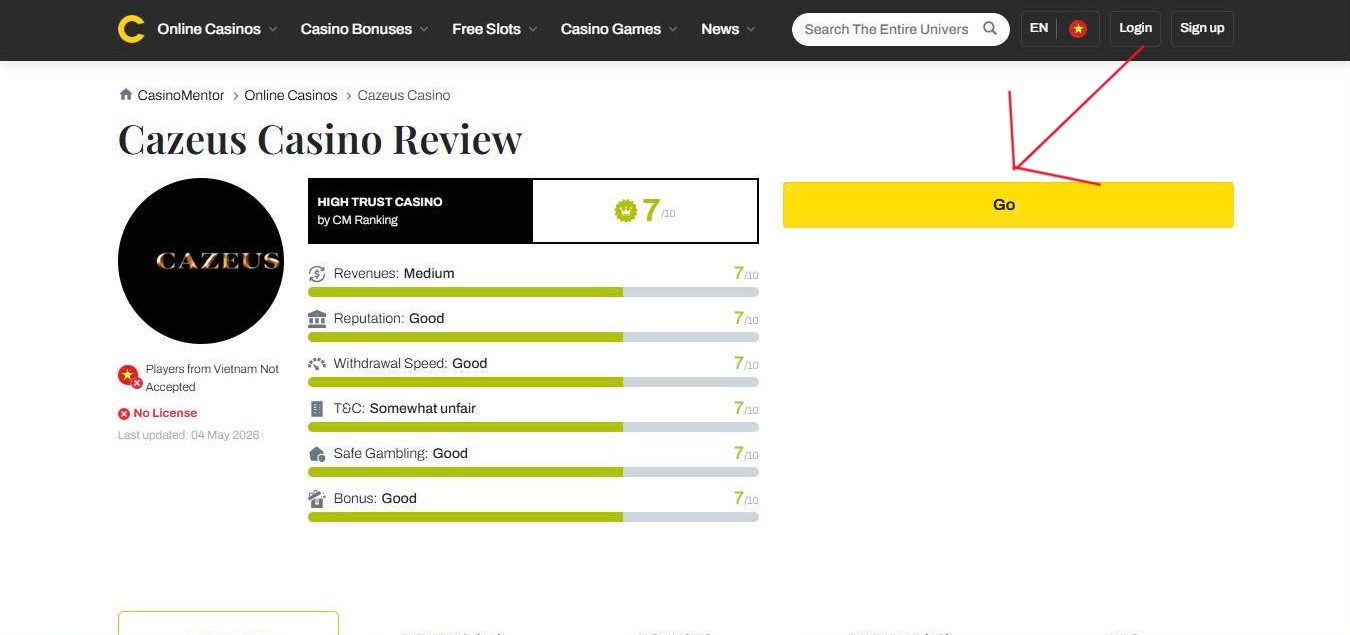Click the Vietnam not accepted flag icon
This screenshot has height=635, width=1350.
129,376
